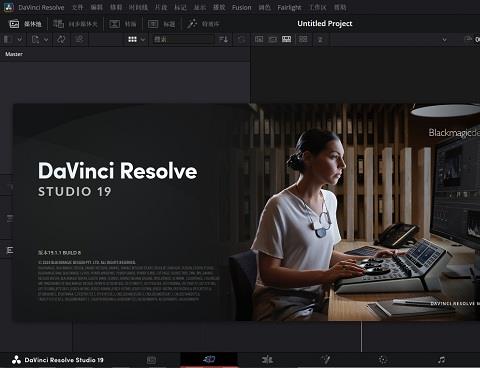Click the viewer icon right of Timeline mode
The image size is (480, 368).
pos(303,39)
